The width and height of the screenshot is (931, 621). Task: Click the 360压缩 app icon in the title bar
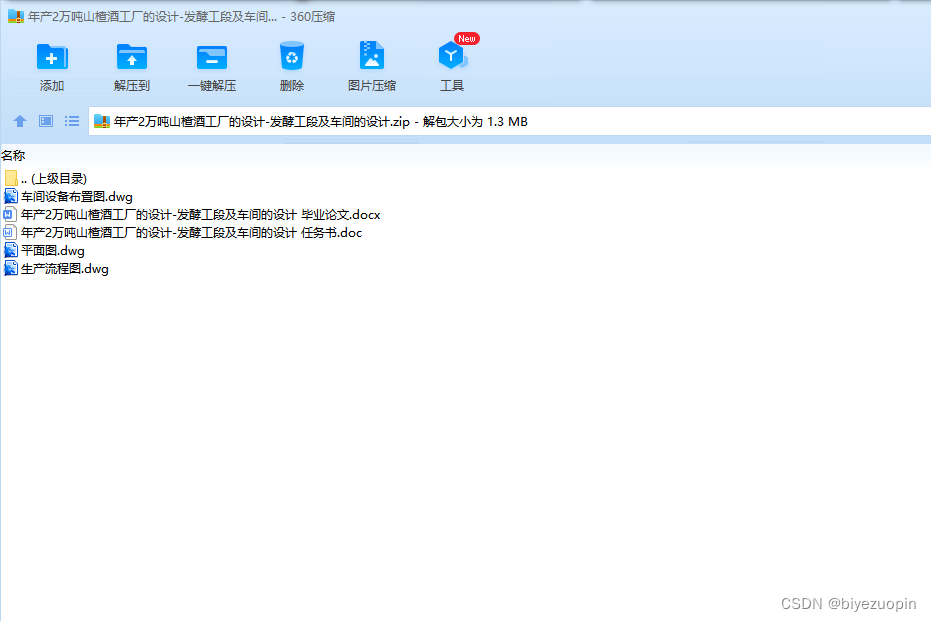15,17
